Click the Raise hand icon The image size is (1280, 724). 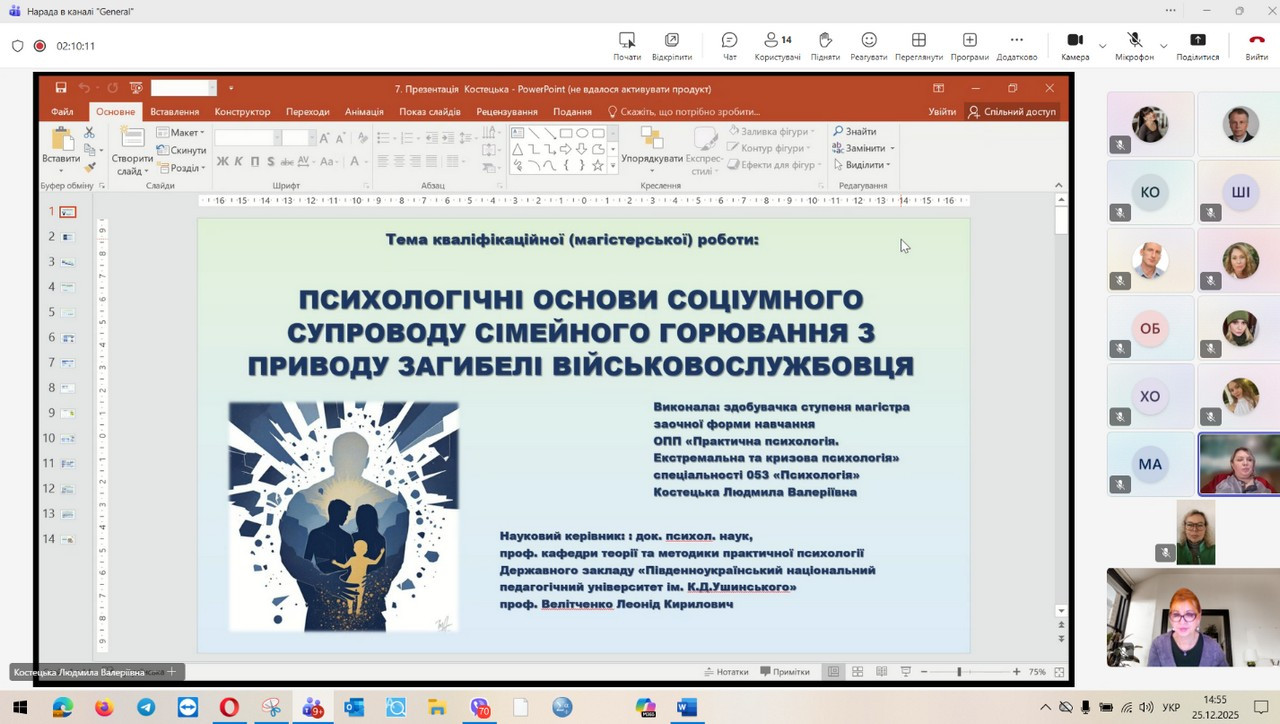point(825,45)
